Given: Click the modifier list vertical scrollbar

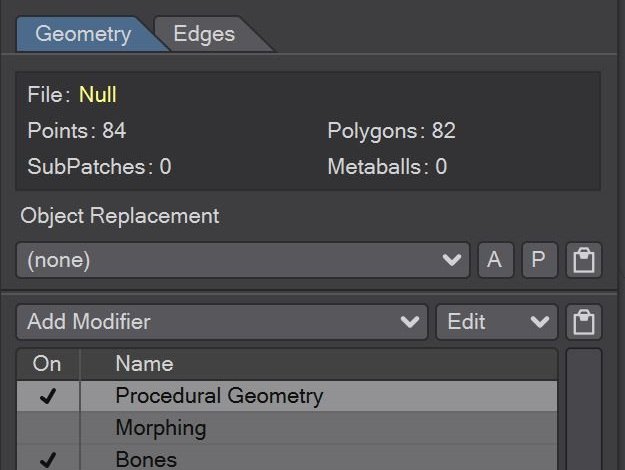Looking at the screenshot, I should pyautogui.click(x=584, y=409).
